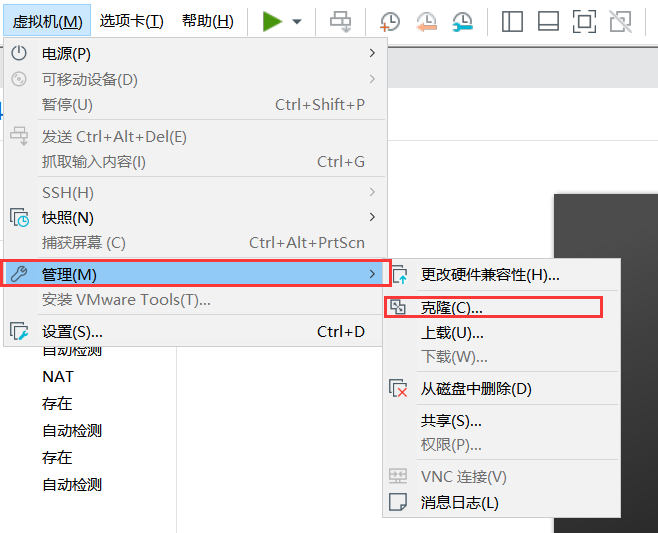Open 消息日志(L) in submenu

point(502,502)
